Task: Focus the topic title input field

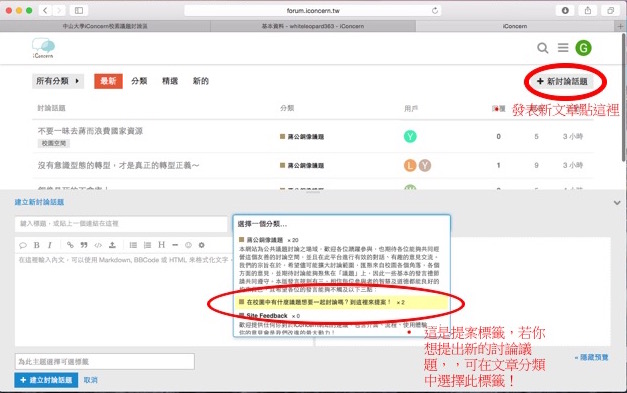Action: pyautogui.click(x=121, y=224)
